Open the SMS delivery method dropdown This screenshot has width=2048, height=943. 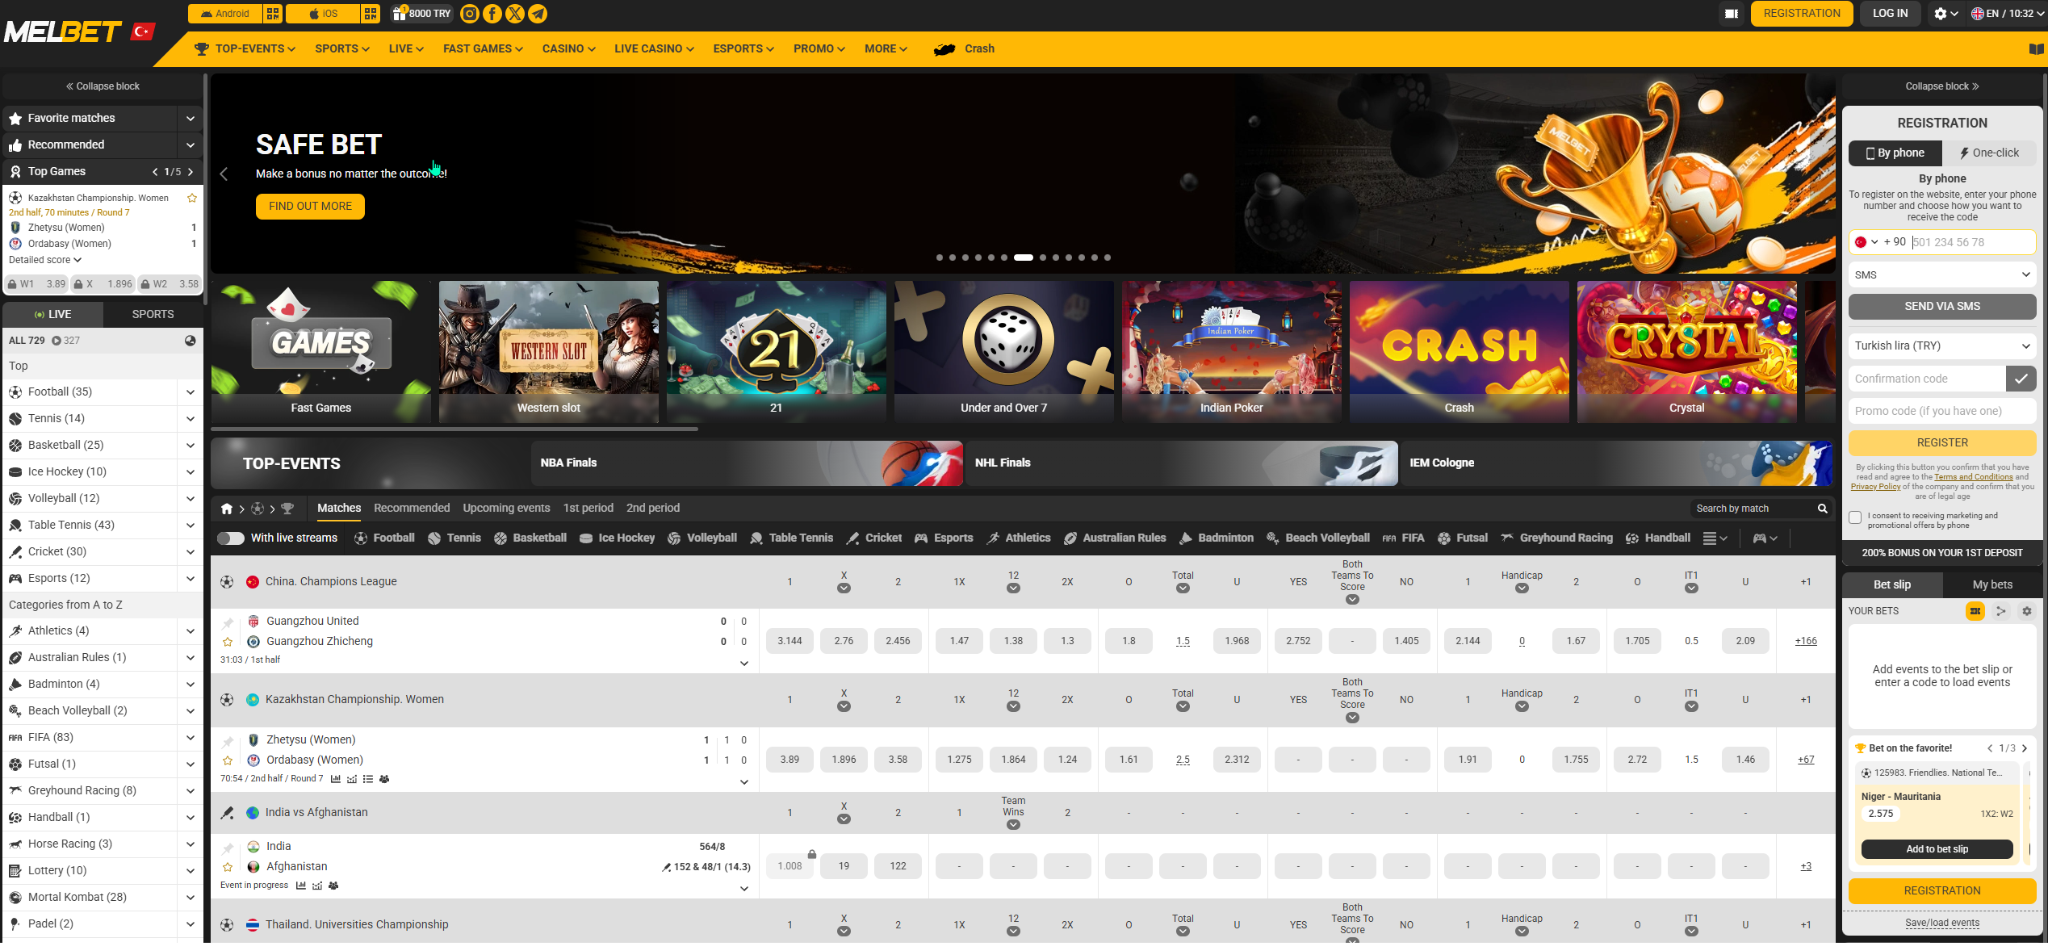(x=1942, y=275)
